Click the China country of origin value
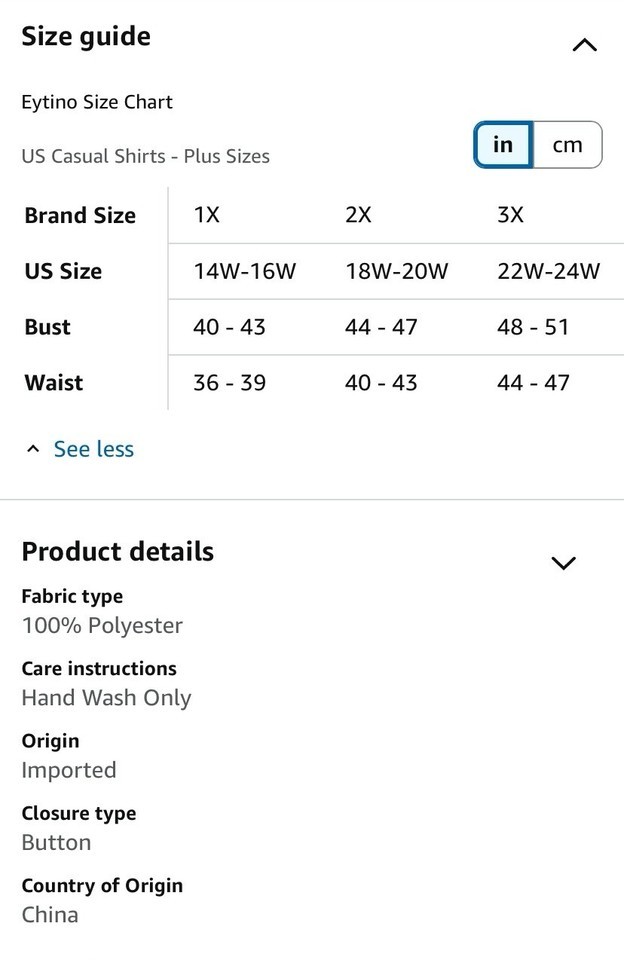Screen dimensions: 624x960 click(x=50, y=915)
